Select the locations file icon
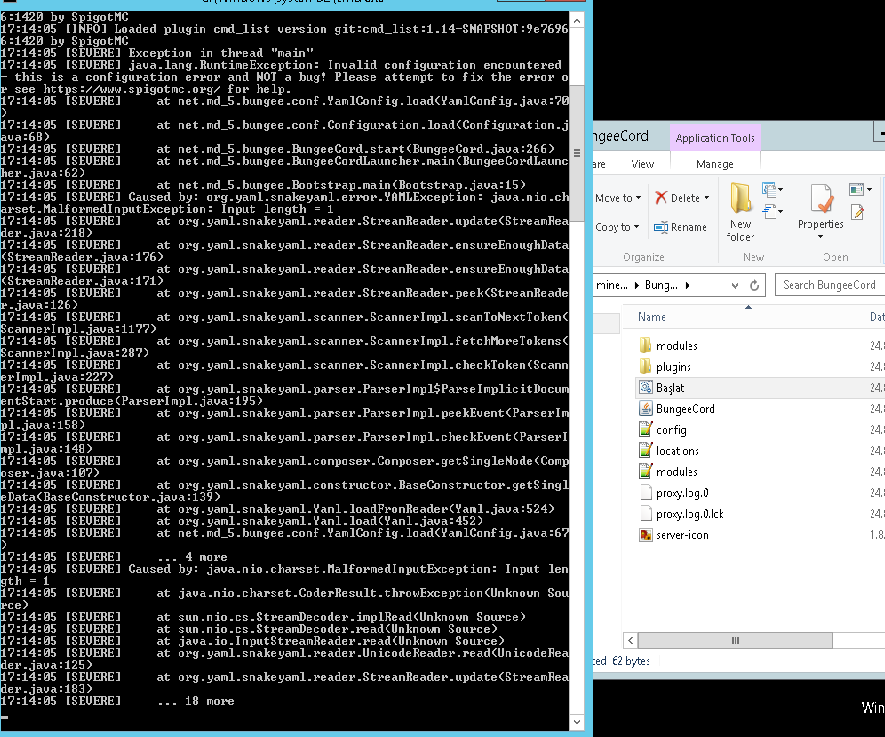 [645, 450]
